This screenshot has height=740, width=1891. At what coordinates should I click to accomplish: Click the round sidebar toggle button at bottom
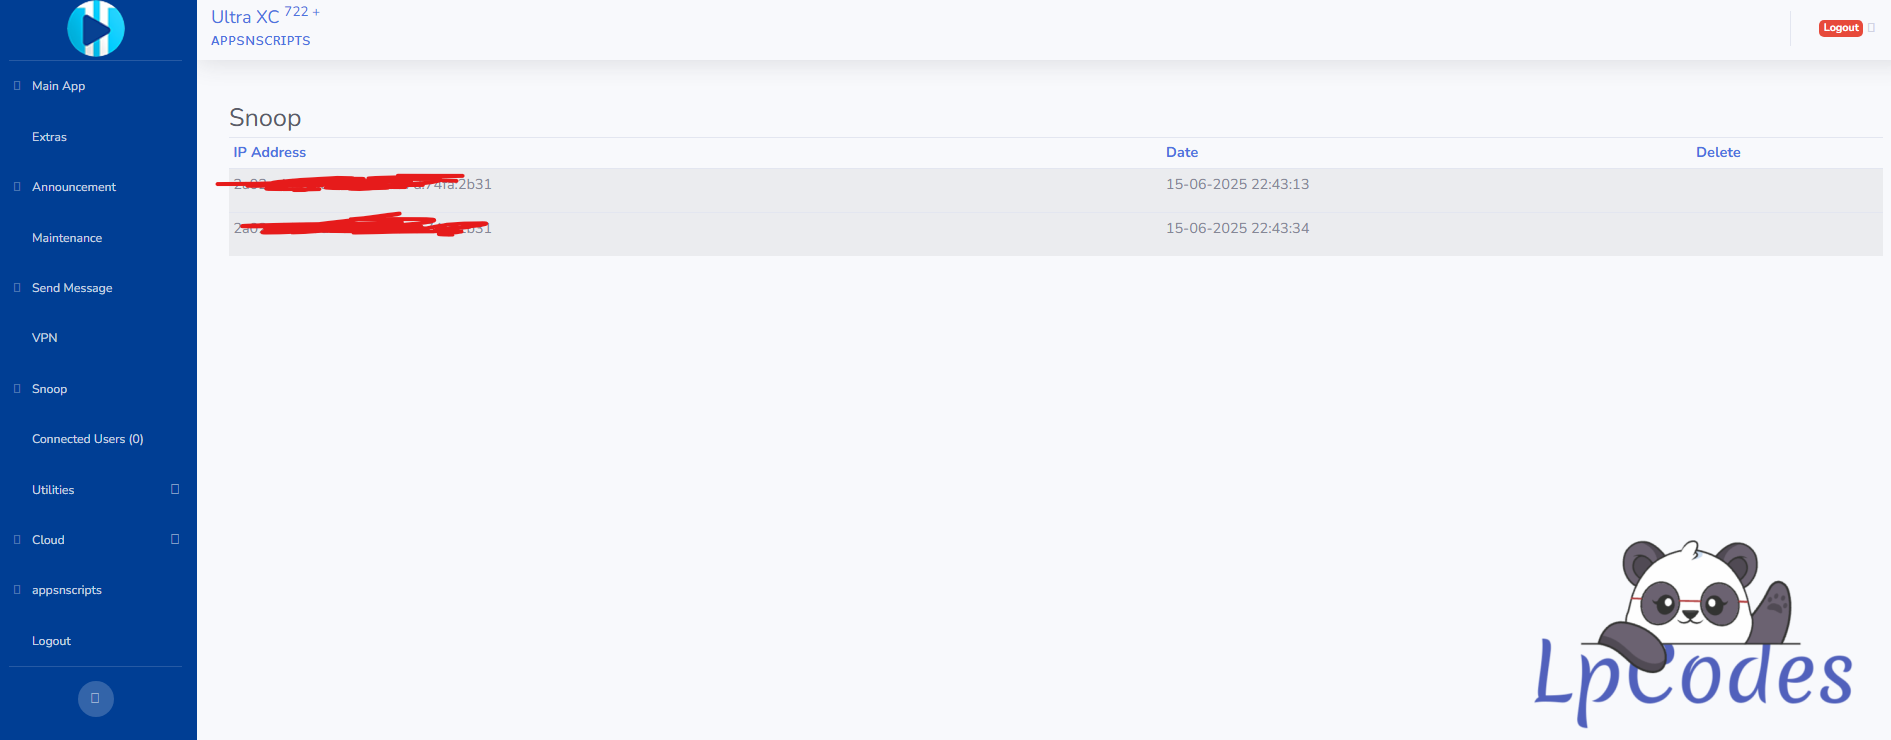coord(96,698)
